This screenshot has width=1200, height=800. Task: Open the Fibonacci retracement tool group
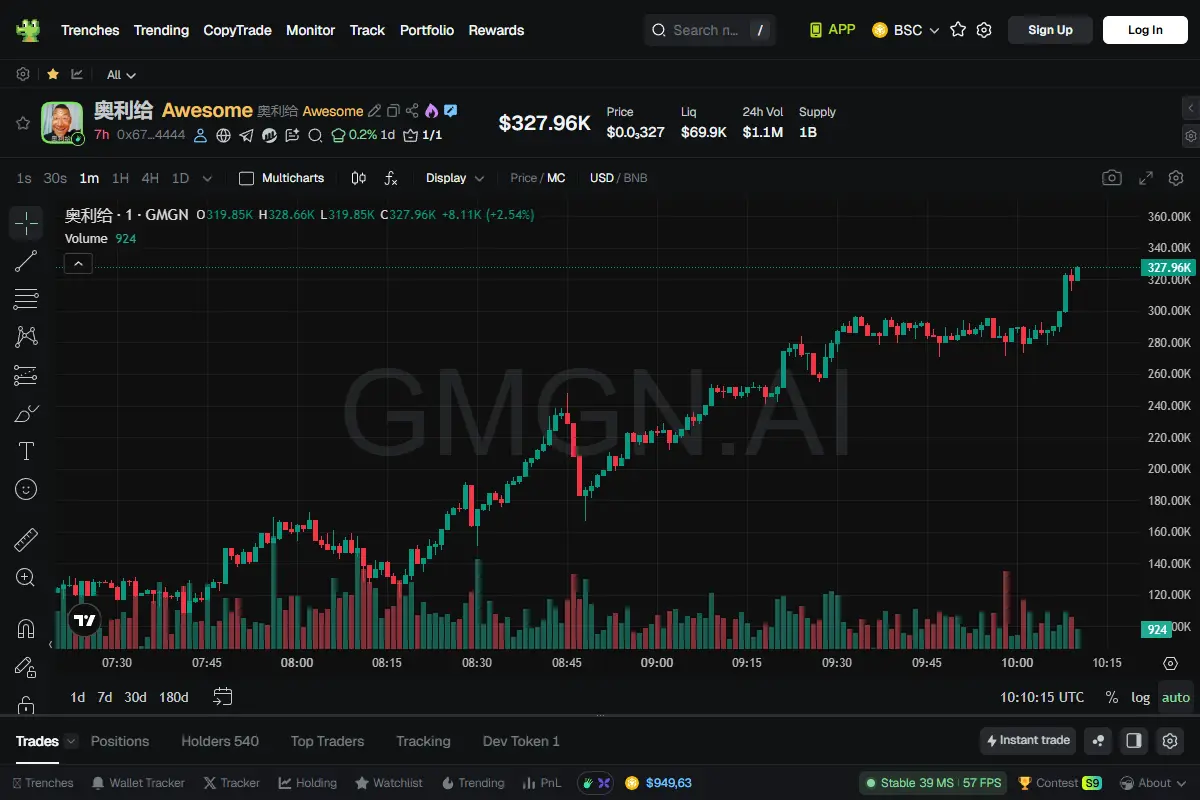coord(26,299)
